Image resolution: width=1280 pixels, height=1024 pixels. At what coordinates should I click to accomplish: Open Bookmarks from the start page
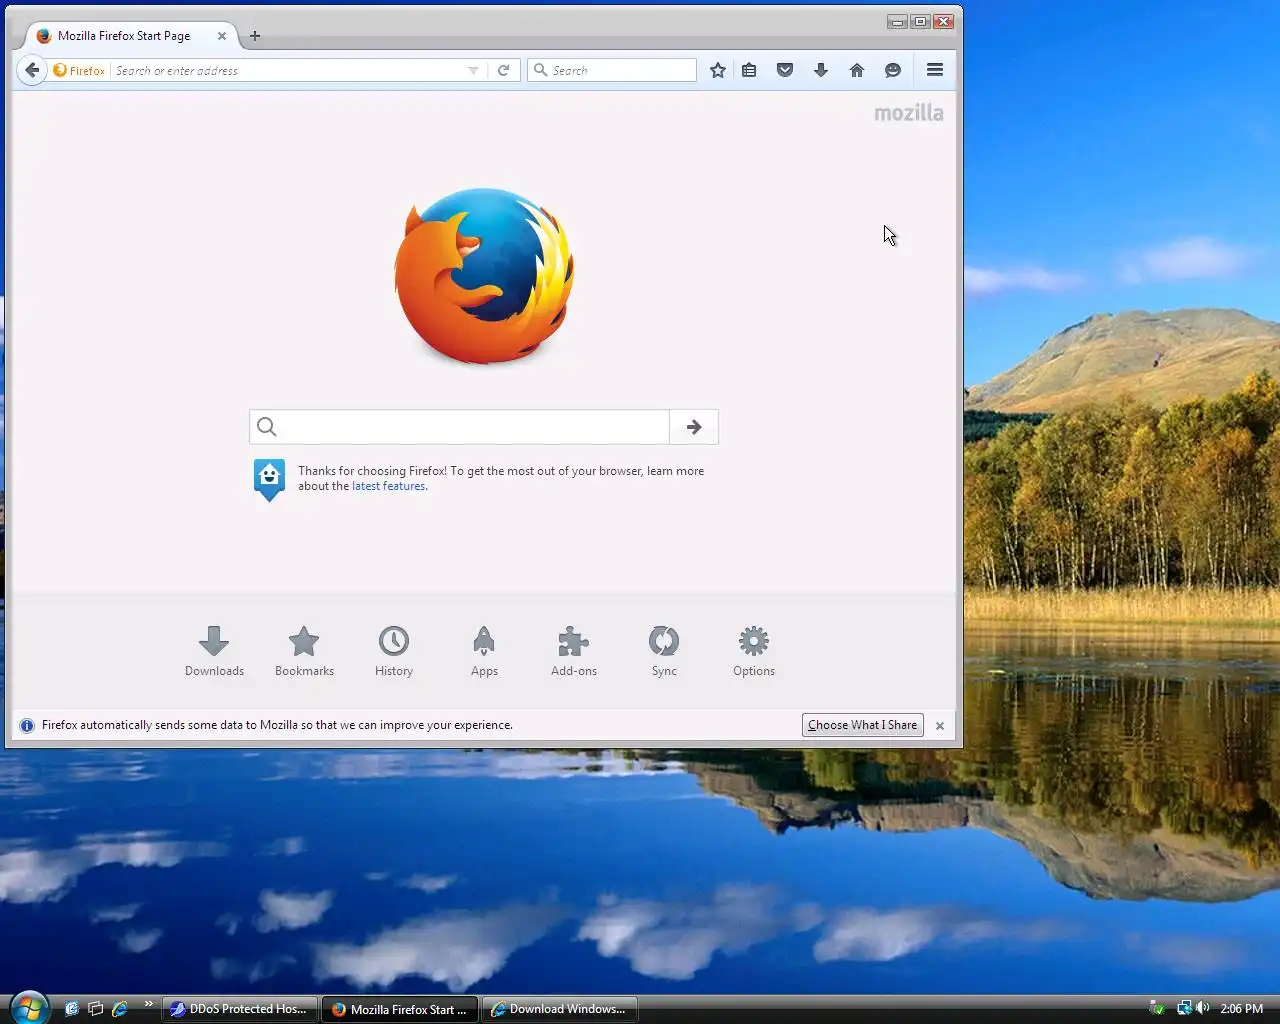tap(304, 651)
